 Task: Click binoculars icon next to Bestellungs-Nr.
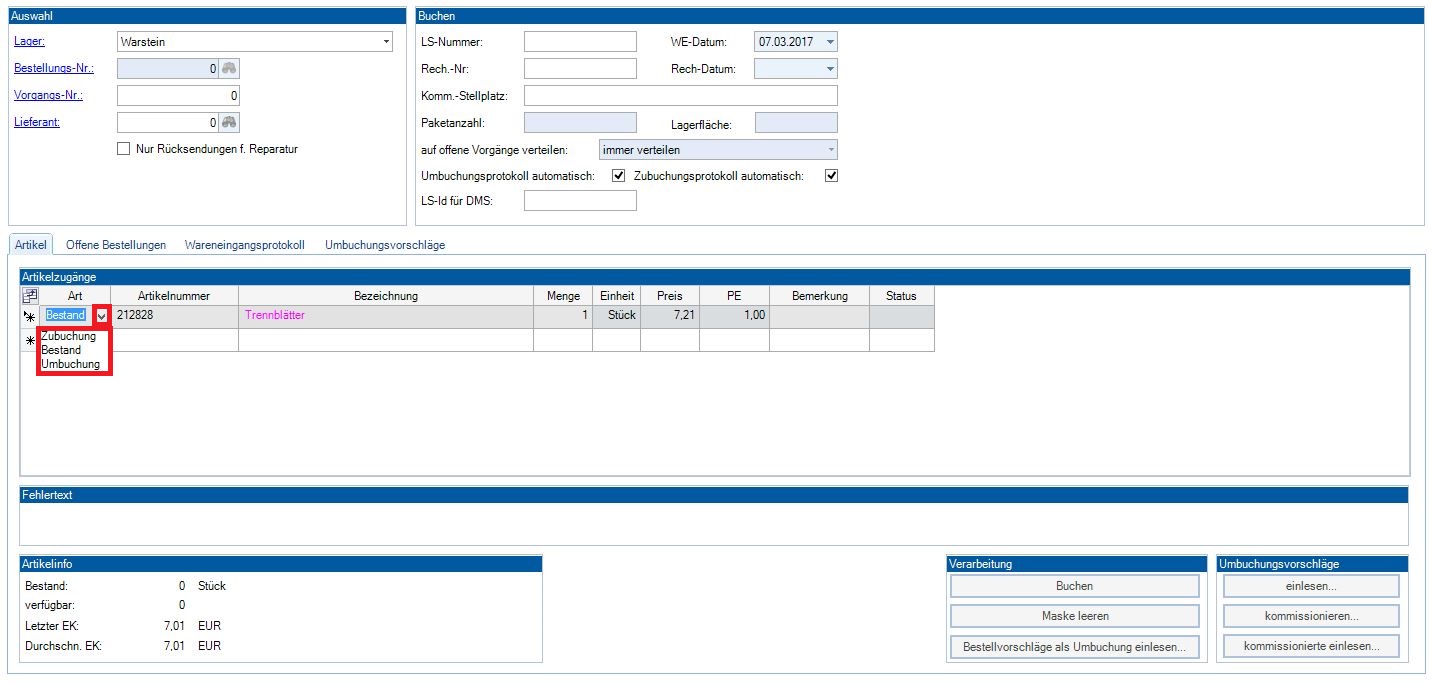(x=230, y=69)
